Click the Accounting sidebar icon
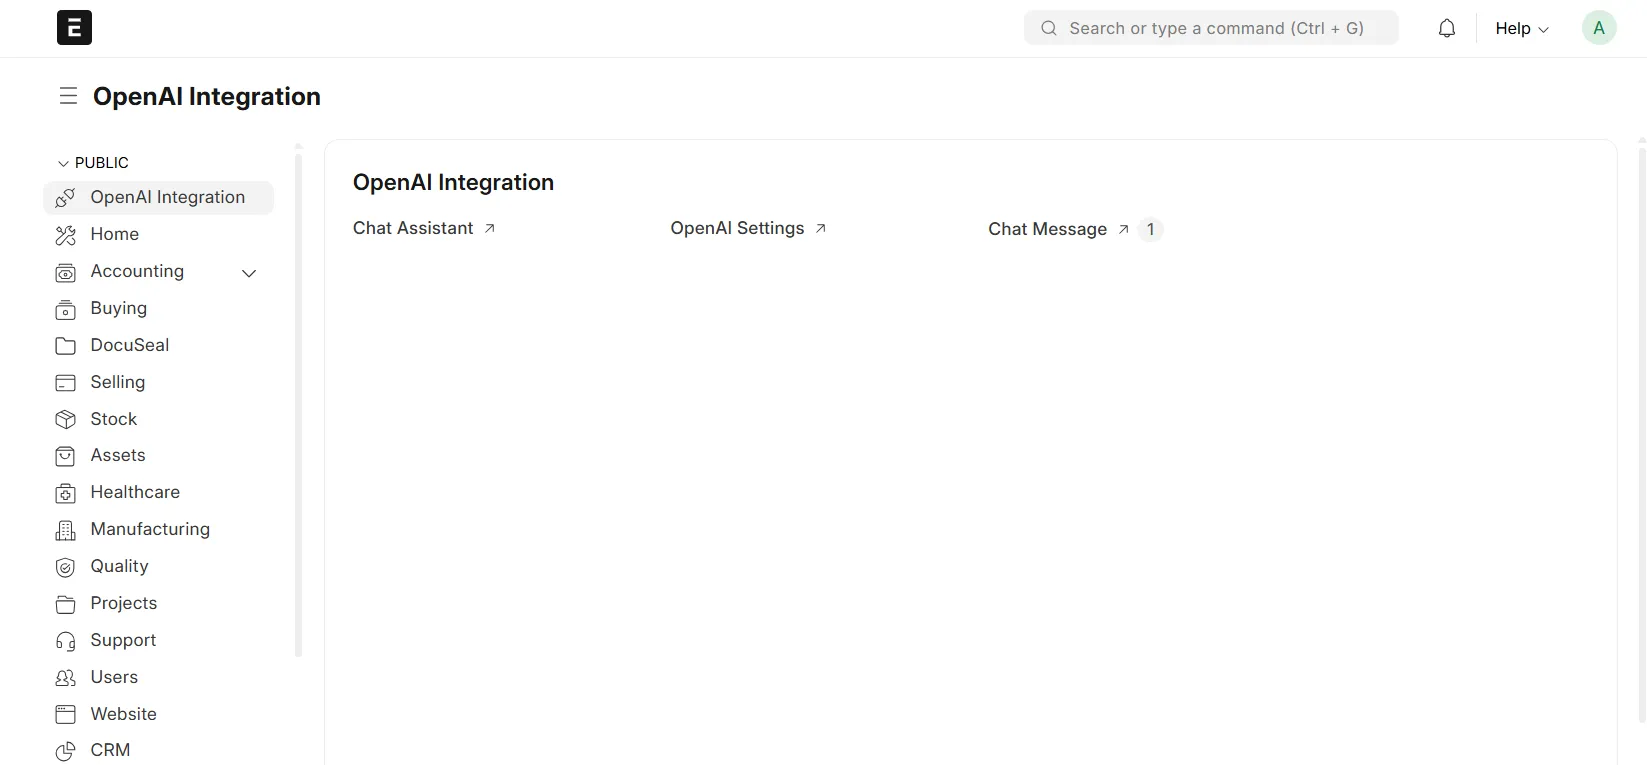Screen dimensions: 1647x765 pos(65,272)
